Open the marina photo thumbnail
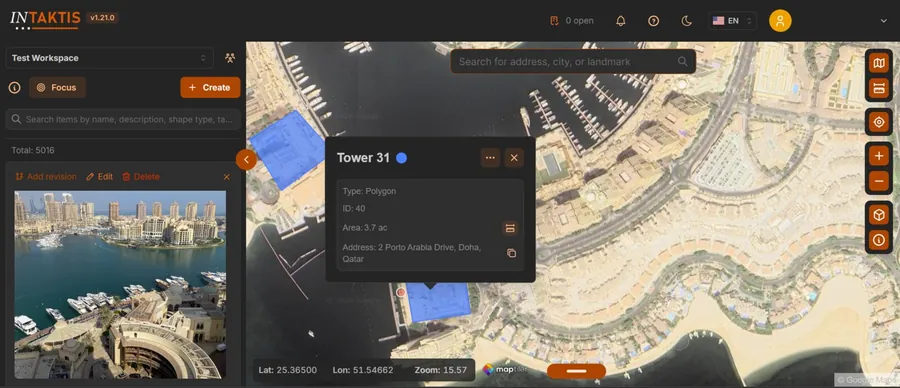Image resolution: width=900 pixels, height=388 pixels. click(x=120, y=285)
